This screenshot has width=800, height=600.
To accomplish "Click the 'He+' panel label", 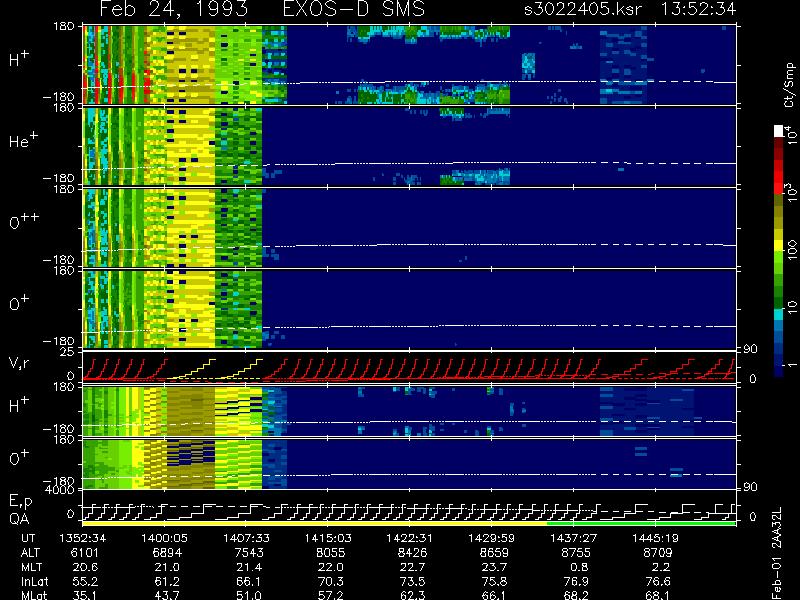I will pos(23,140).
